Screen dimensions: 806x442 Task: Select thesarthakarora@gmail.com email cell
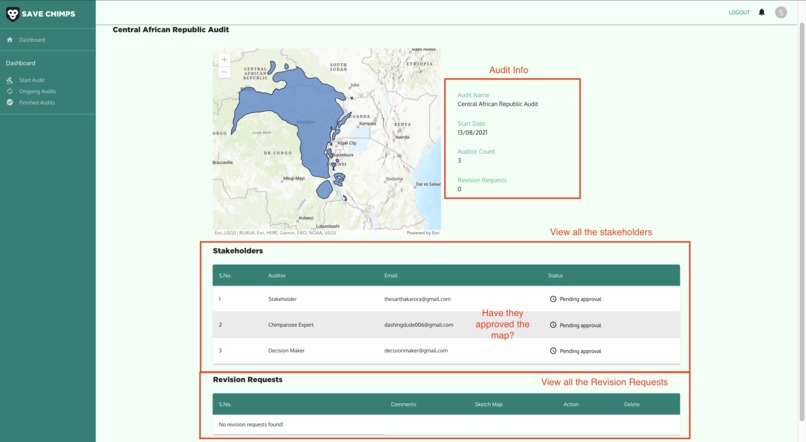[x=417, y=299]
